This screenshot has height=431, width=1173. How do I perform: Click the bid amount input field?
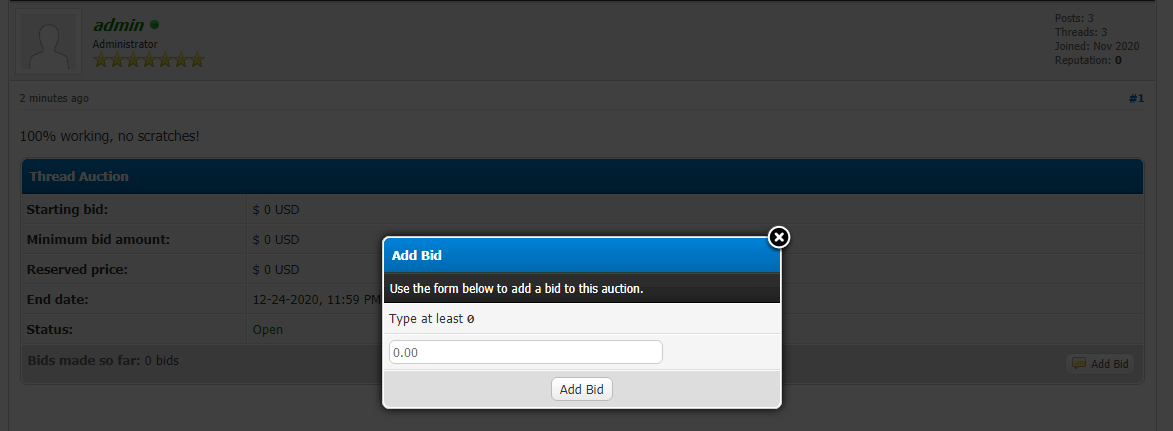525,352
